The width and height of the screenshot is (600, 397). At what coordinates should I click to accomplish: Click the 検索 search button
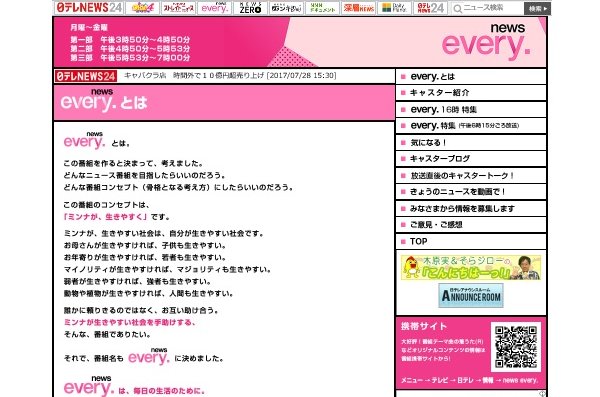click(x=537, y=8)
